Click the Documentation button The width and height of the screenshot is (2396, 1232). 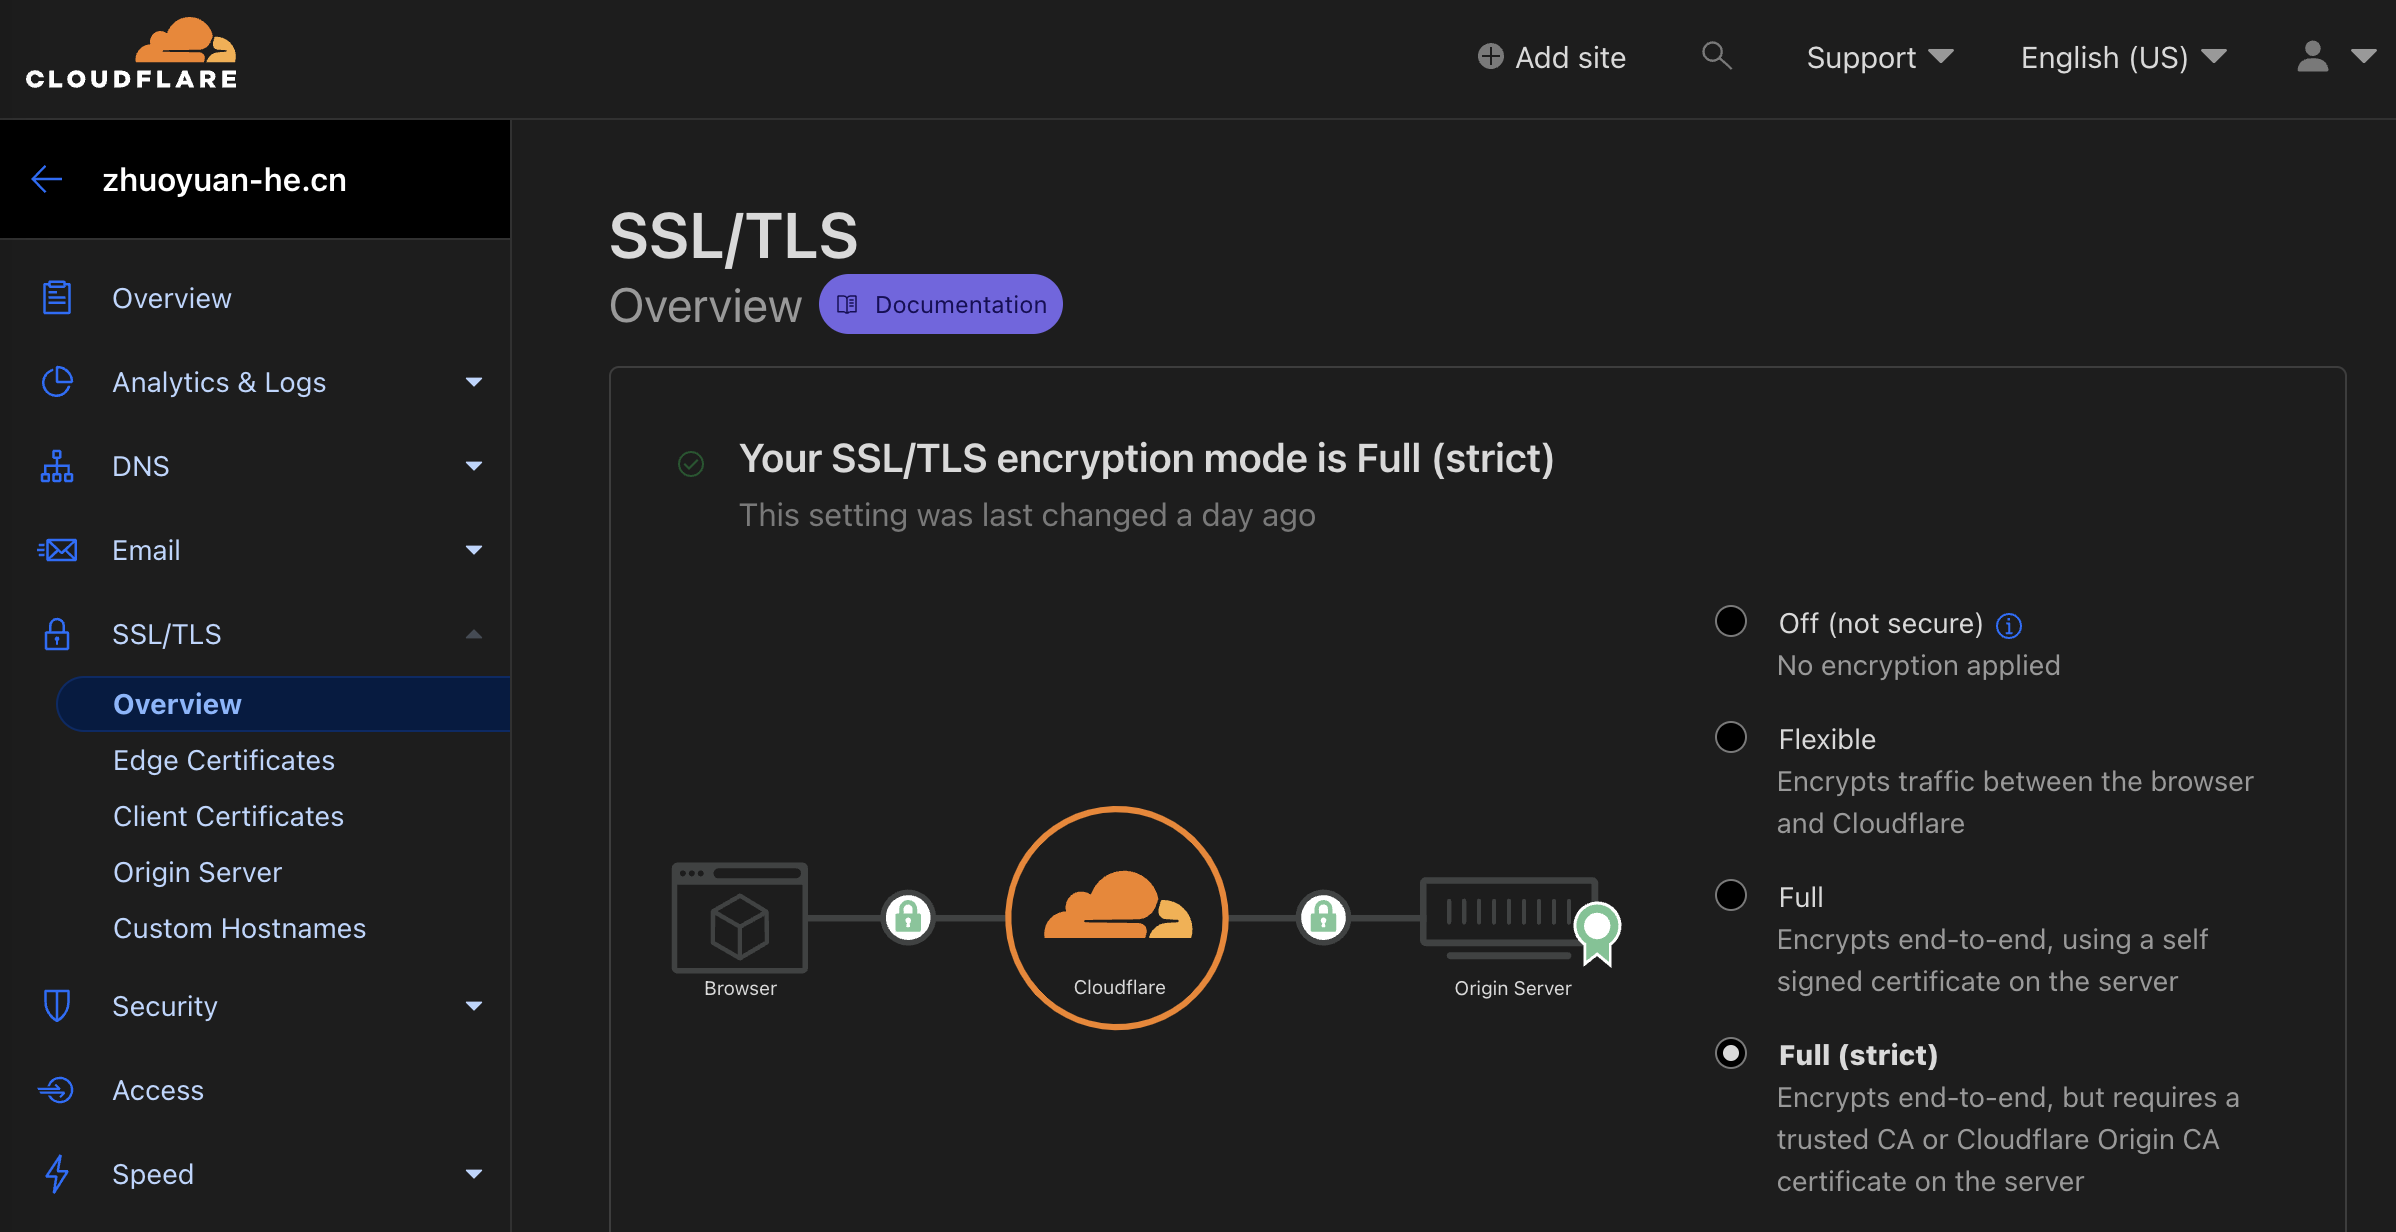(941, 304)
